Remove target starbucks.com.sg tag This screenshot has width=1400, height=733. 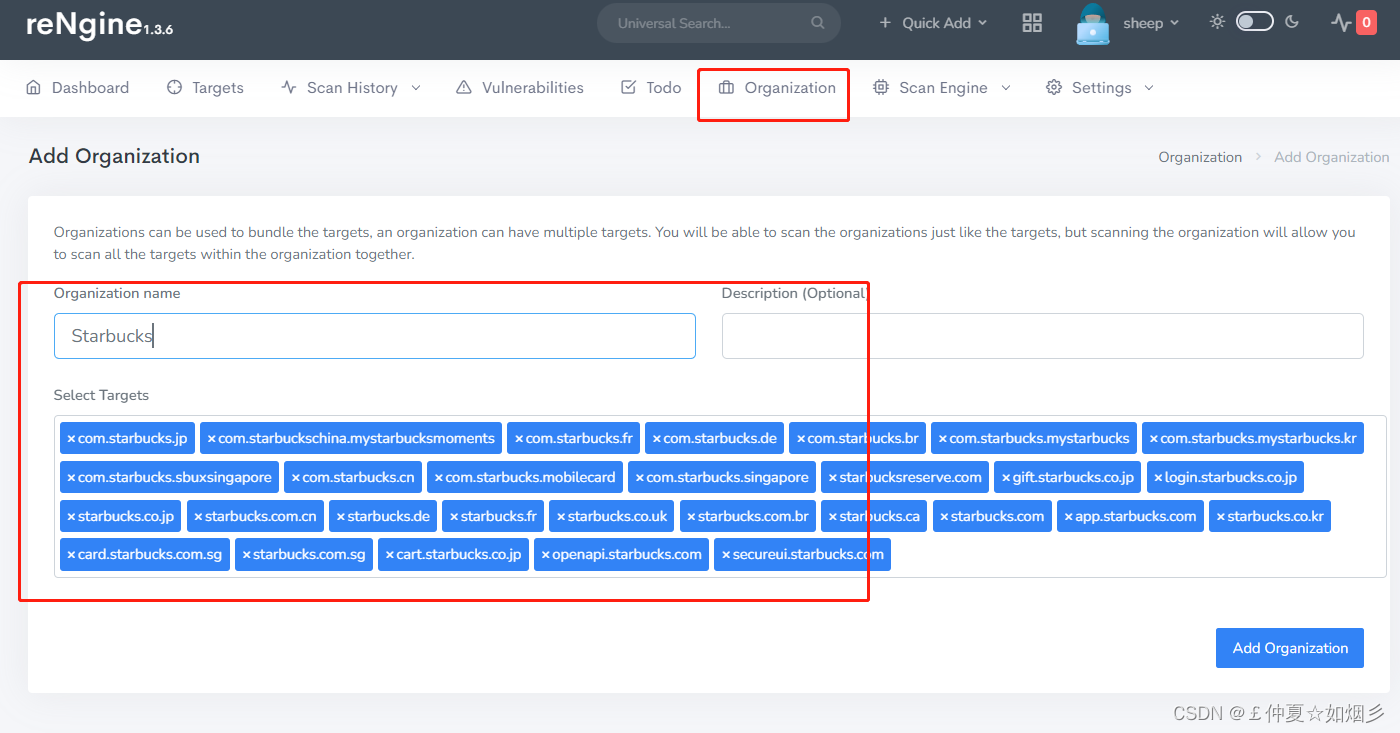[246, 554]
